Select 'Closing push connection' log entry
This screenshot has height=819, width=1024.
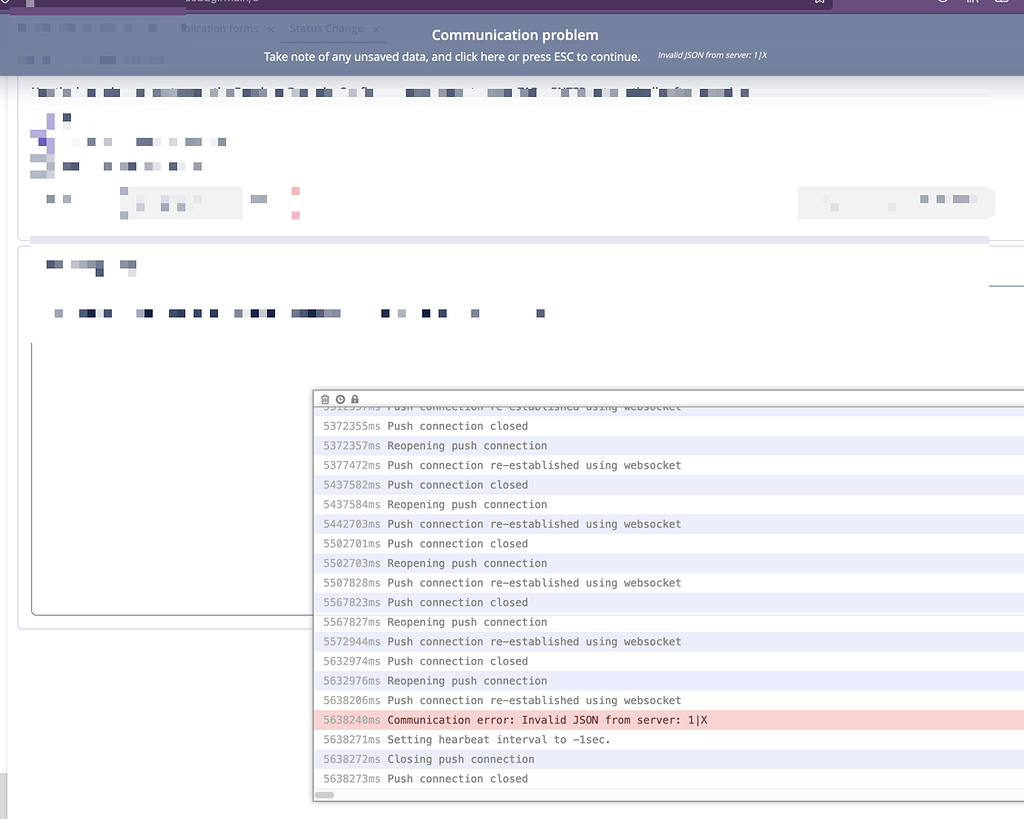click(x=669, y=759)
